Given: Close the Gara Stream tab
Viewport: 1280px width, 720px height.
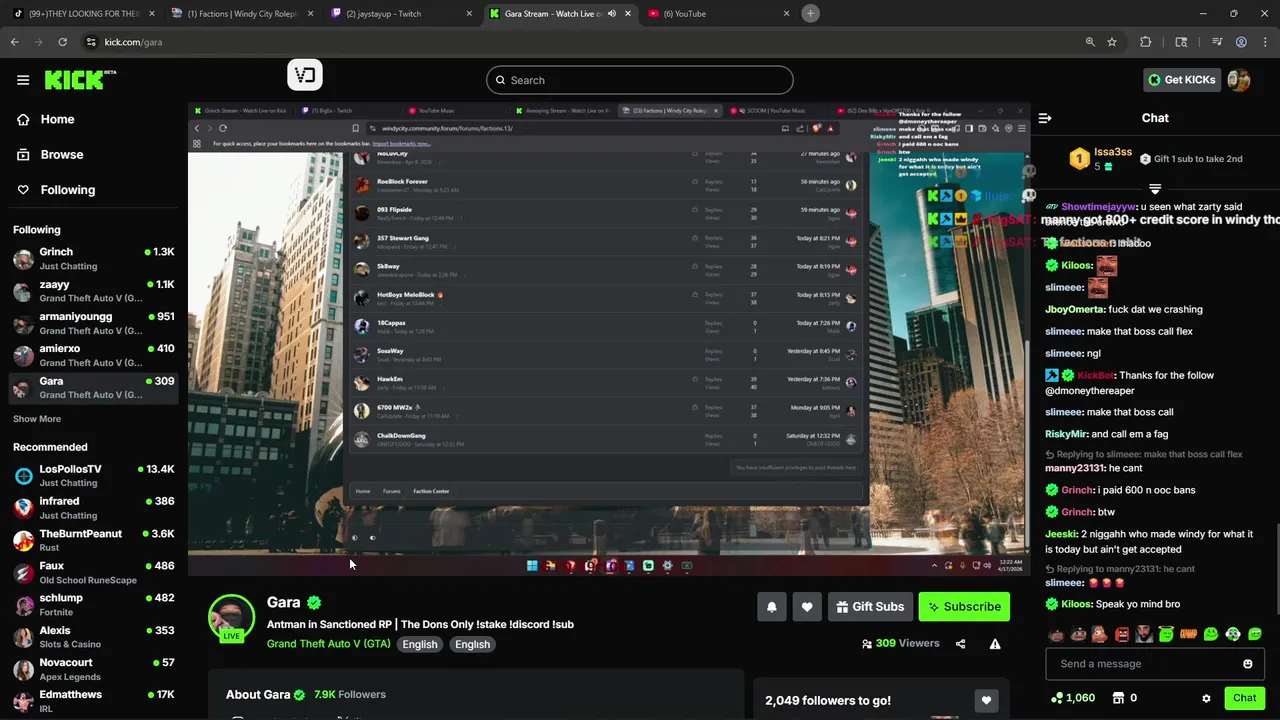Looking at the screenshot, I should (x=627, y=13).
